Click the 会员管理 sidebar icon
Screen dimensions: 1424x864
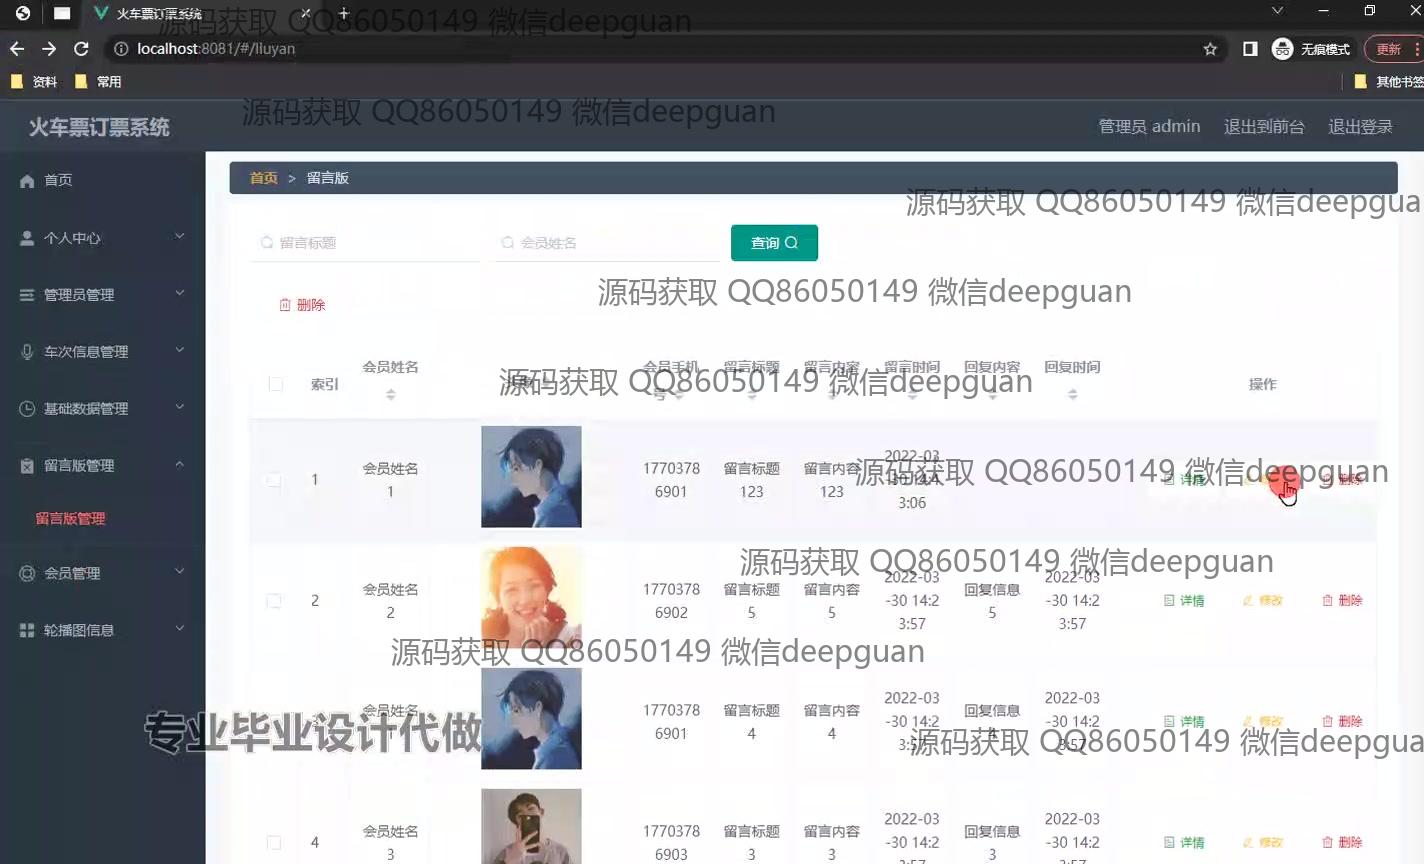27,573
